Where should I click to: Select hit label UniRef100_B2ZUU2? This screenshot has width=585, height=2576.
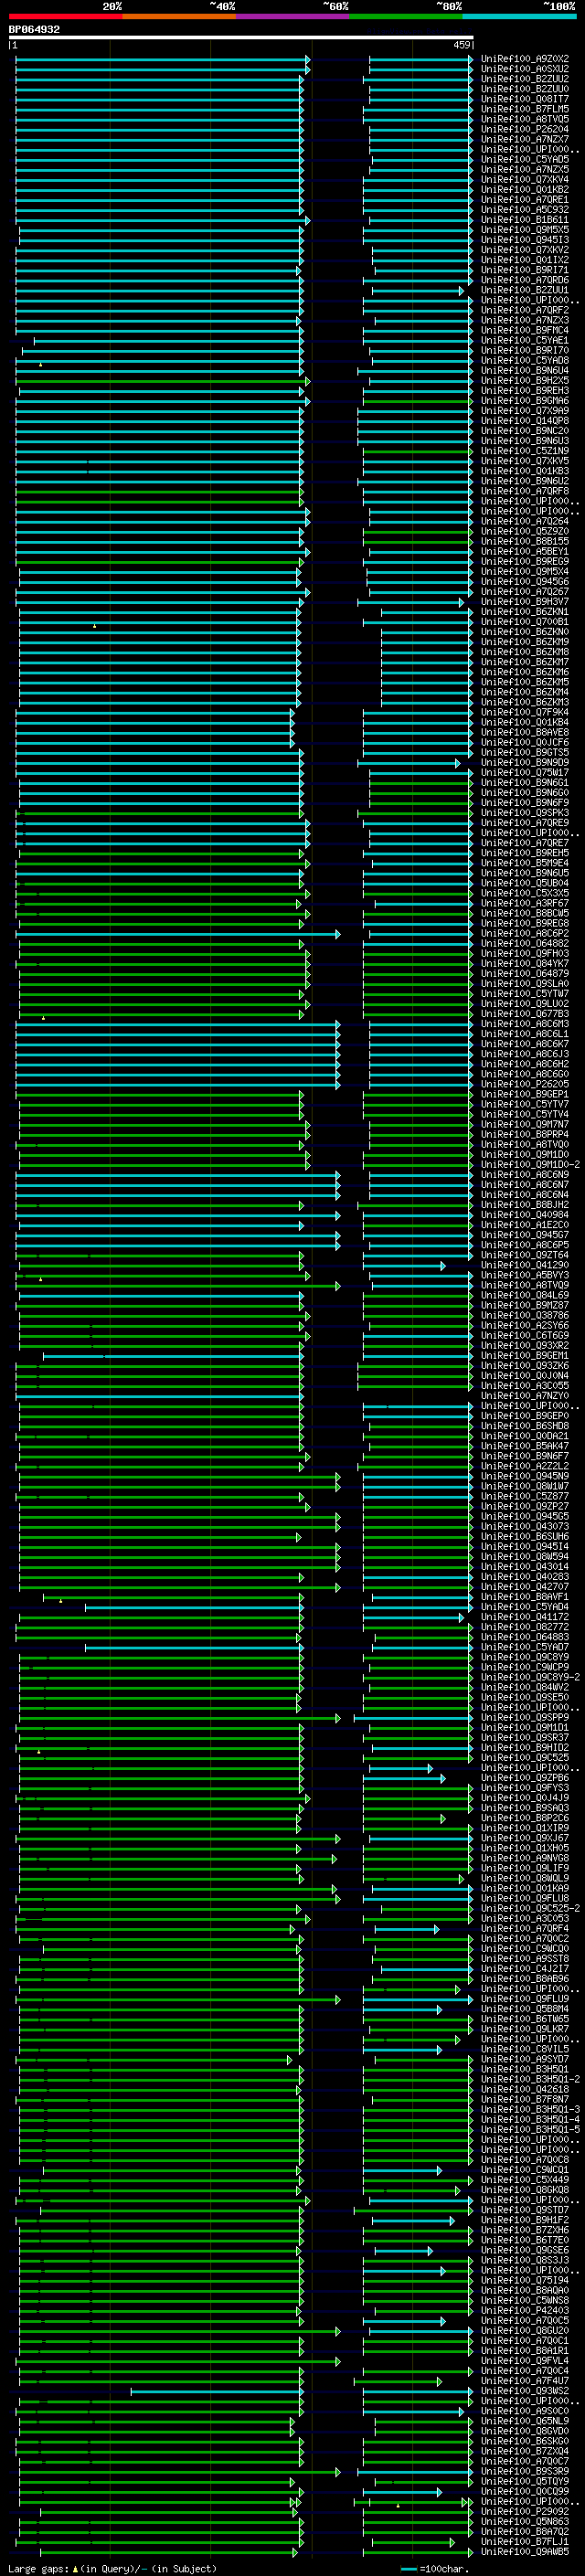pos(525,79)
